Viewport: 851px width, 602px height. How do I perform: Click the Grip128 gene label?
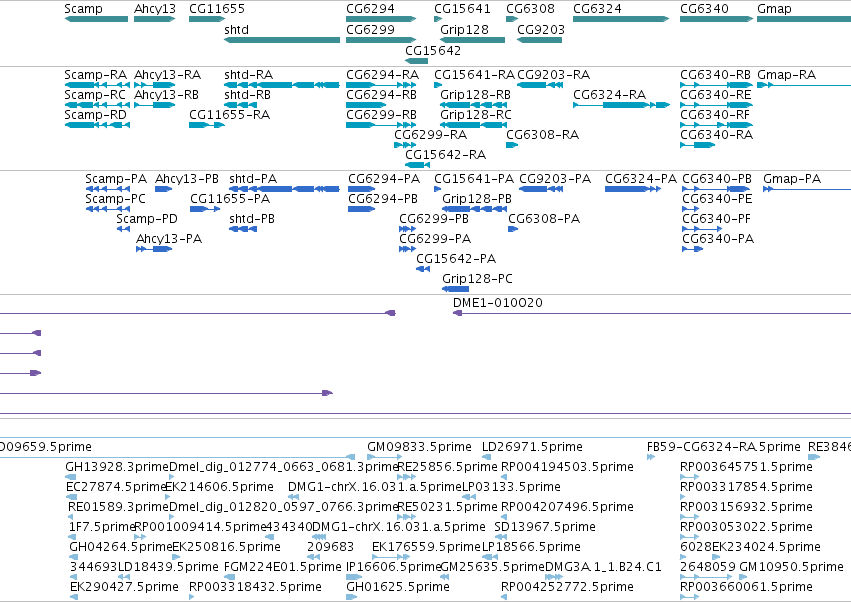point(464,30)
